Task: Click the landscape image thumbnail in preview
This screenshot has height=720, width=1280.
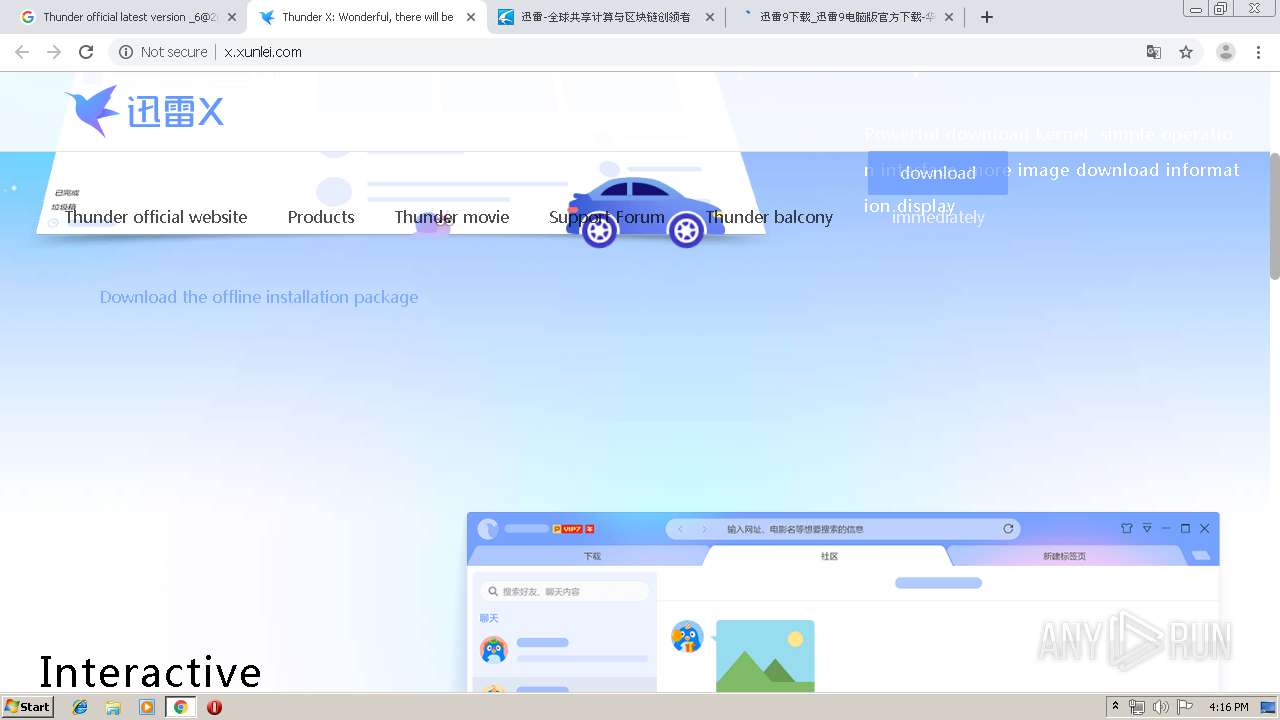Action: 765,656
